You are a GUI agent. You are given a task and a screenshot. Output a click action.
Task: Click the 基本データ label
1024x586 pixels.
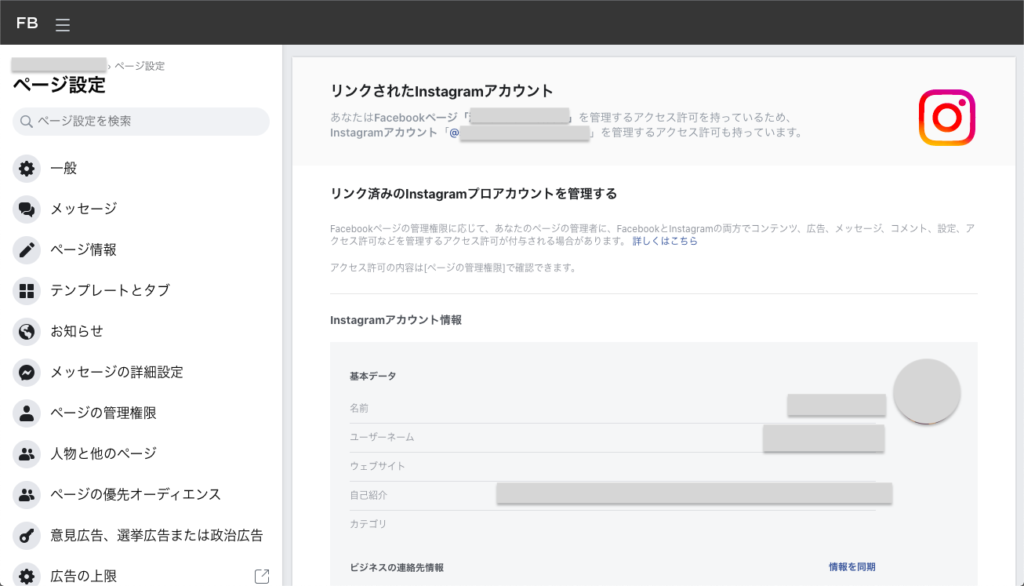click(373, 376)
